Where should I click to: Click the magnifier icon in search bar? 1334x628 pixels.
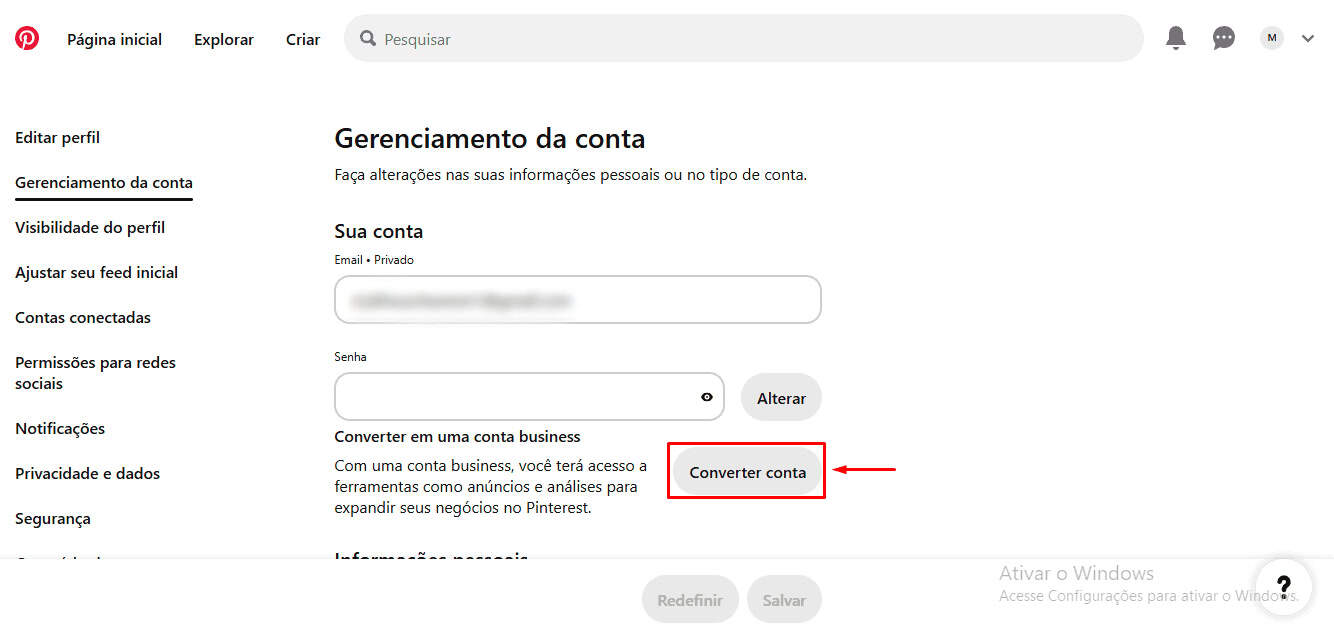tap(368, 39)
